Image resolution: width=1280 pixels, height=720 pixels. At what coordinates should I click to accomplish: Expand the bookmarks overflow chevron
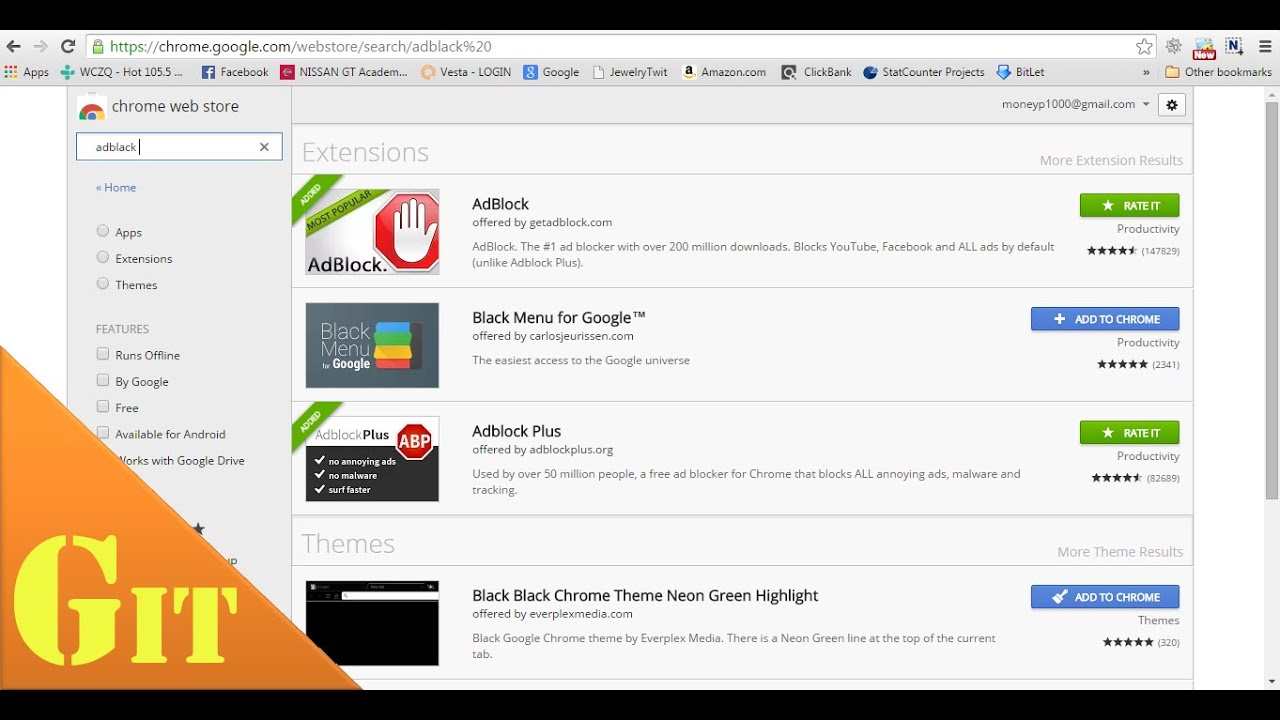tap(1146, 72)
